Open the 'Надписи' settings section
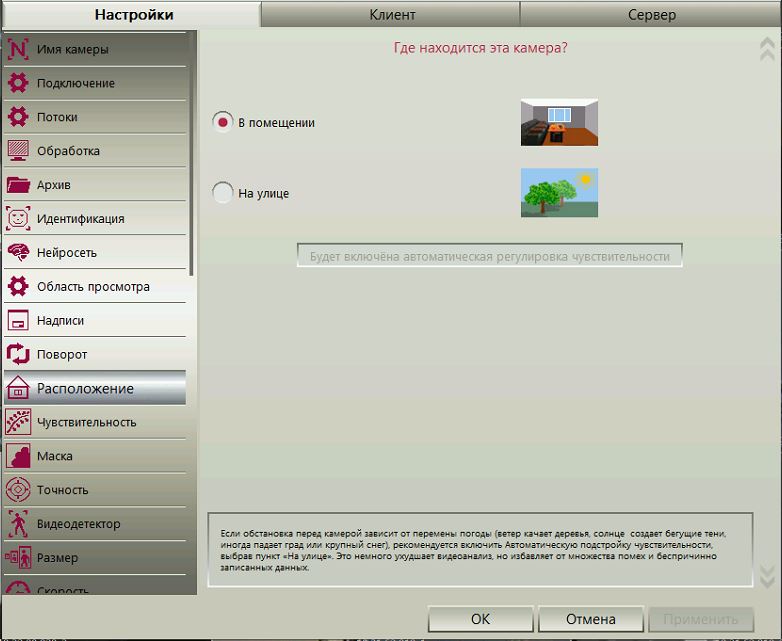 point(95,321)
